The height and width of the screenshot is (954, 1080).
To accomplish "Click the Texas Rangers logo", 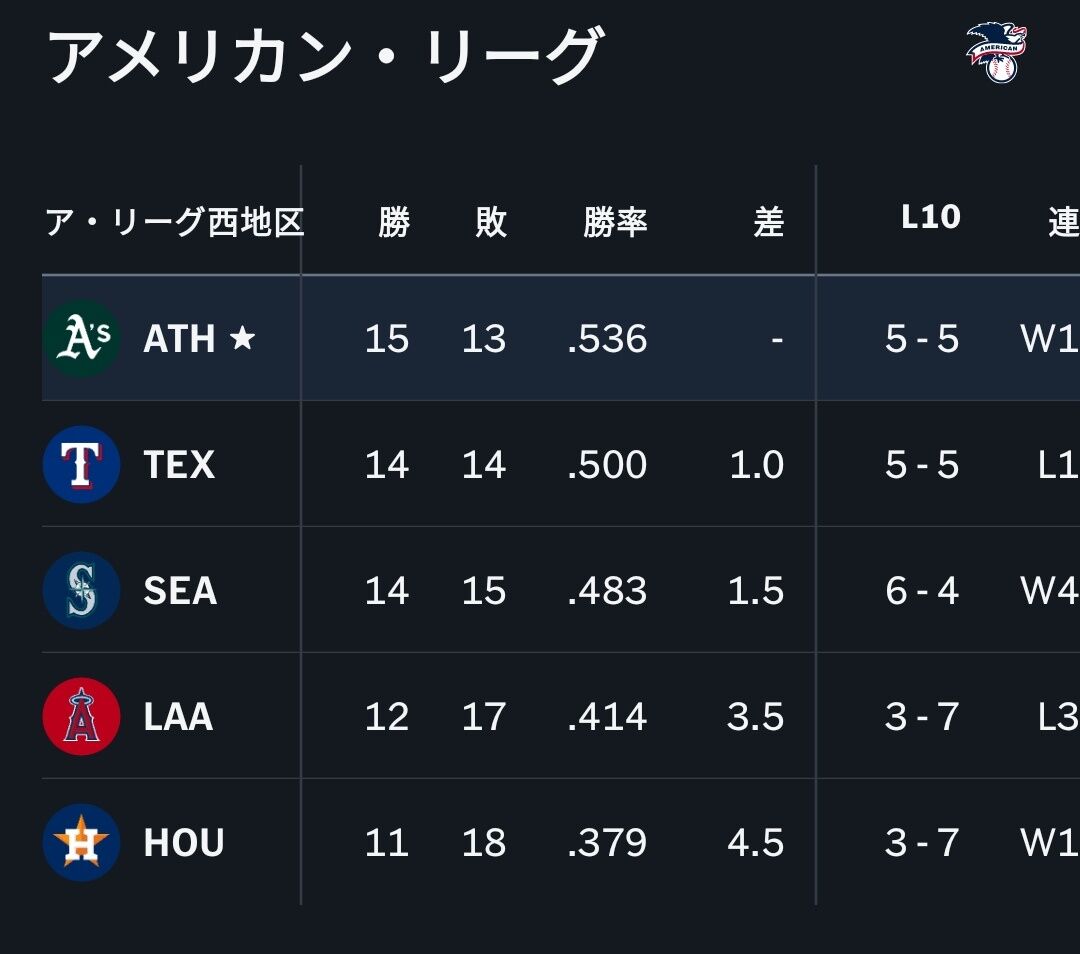I will point(81,464).
